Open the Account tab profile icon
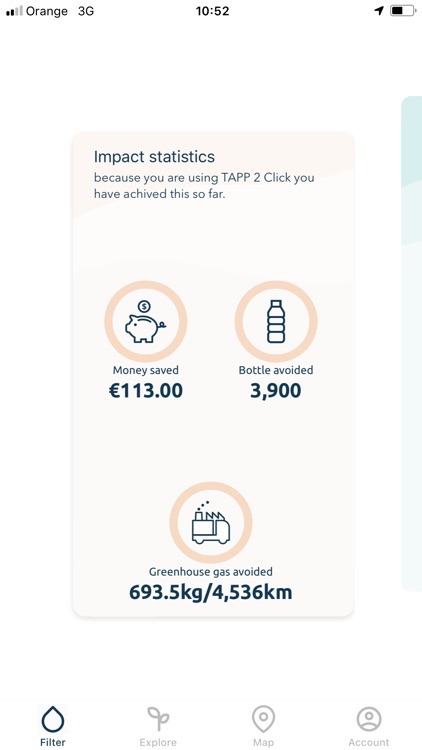 coord(369,719)
